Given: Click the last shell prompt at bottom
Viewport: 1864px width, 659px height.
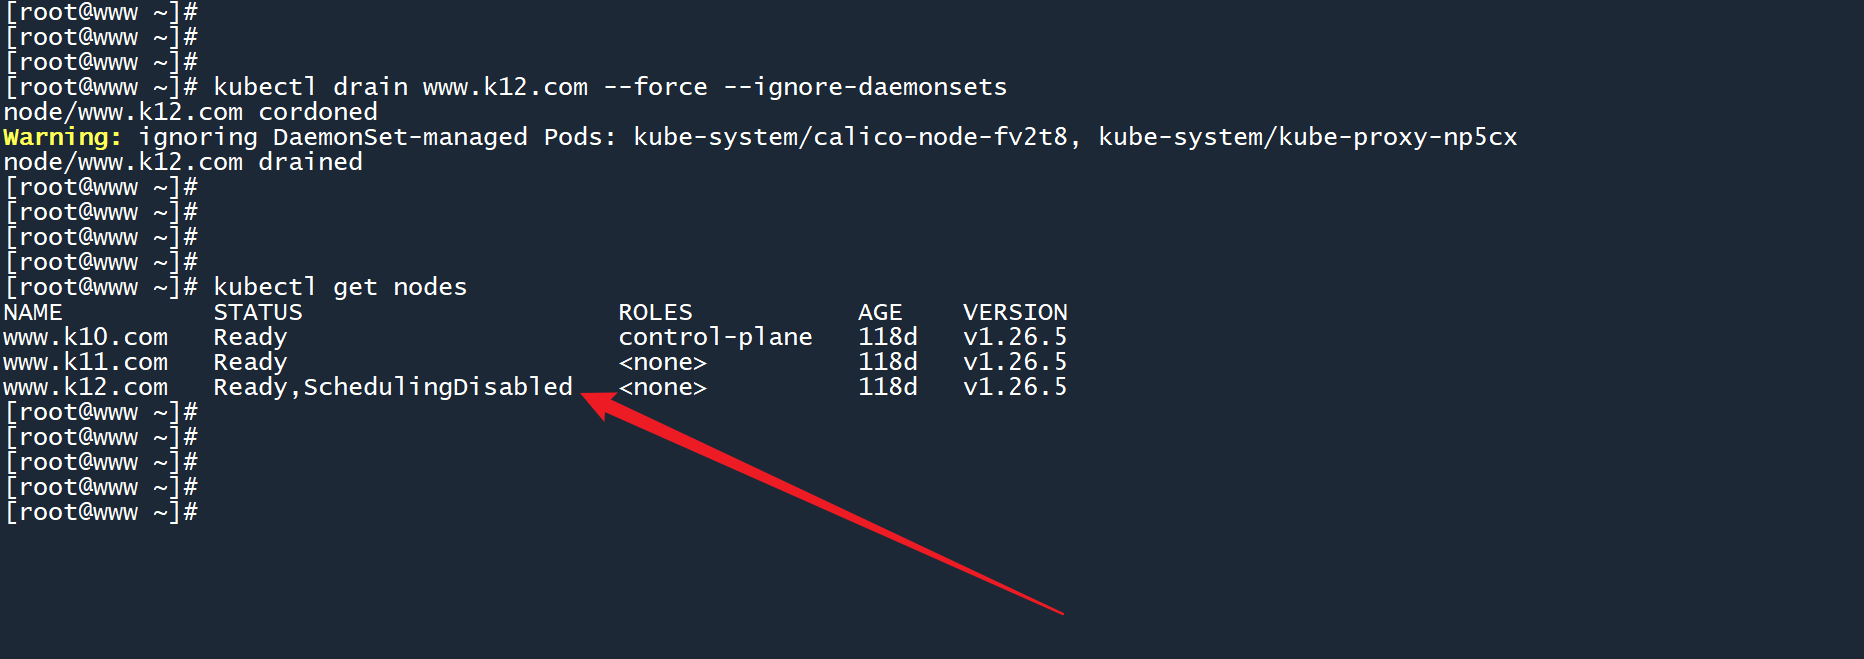Looking at the screenshot, I should coord(101,512).
